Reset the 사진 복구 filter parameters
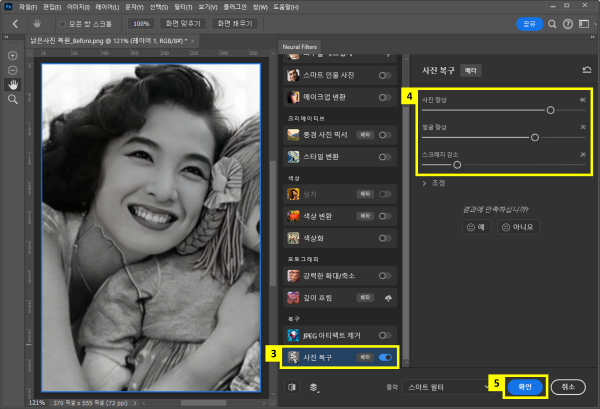The image size is (600, 409). (x=585, y=71)
